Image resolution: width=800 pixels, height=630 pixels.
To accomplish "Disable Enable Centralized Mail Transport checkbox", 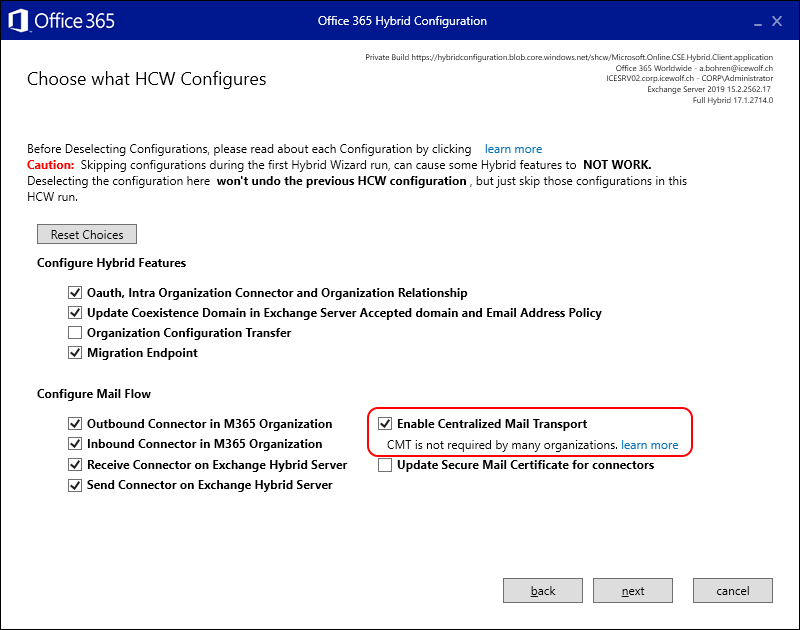I will point(385,423).
